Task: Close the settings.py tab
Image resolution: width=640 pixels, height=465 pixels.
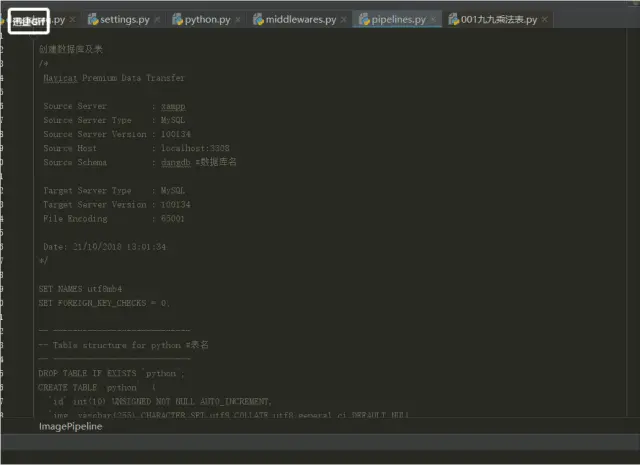Action: [x=157, y=20]
